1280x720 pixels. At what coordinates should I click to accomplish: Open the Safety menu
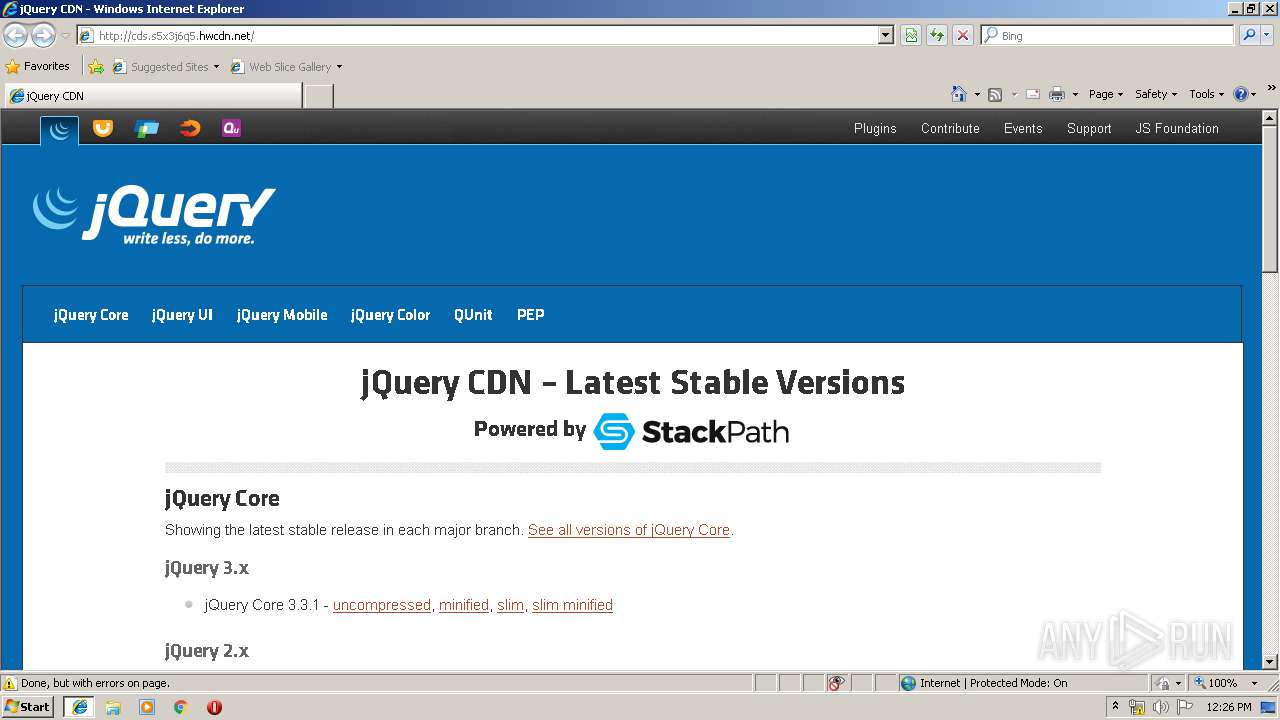1156,94
